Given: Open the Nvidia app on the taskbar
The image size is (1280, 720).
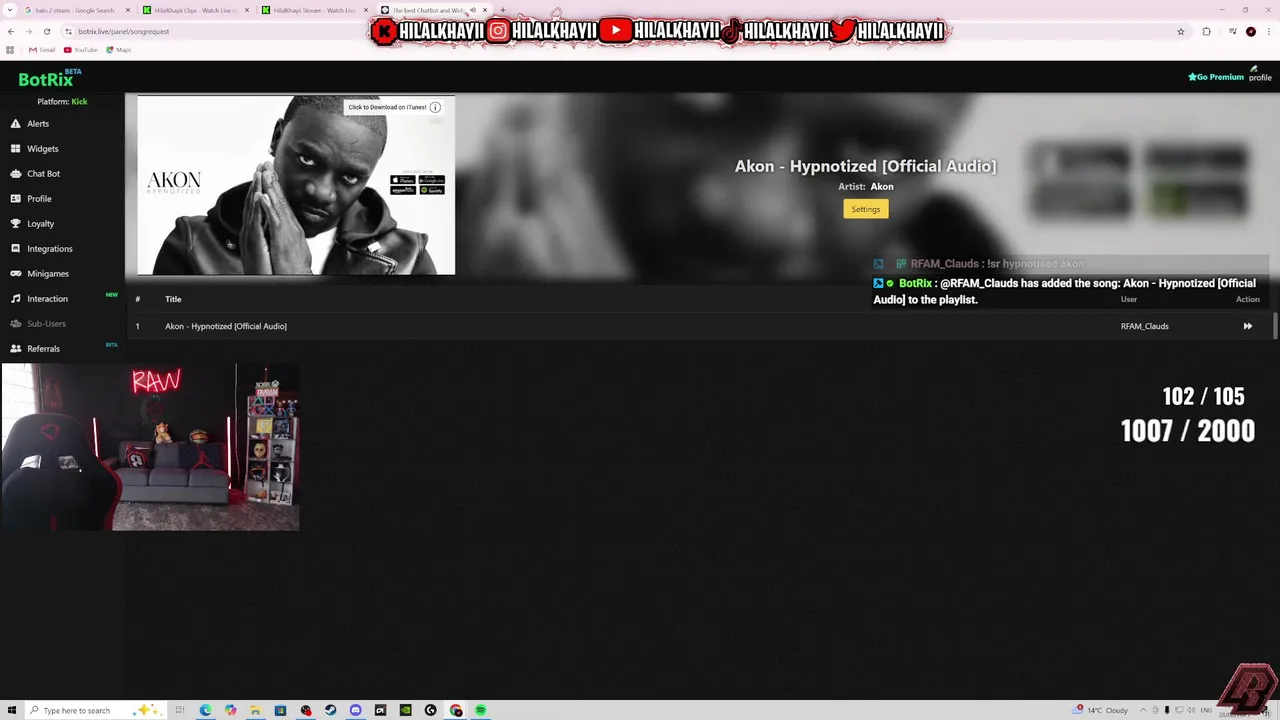Looking at the screenshot, I should tap(405, 710).
